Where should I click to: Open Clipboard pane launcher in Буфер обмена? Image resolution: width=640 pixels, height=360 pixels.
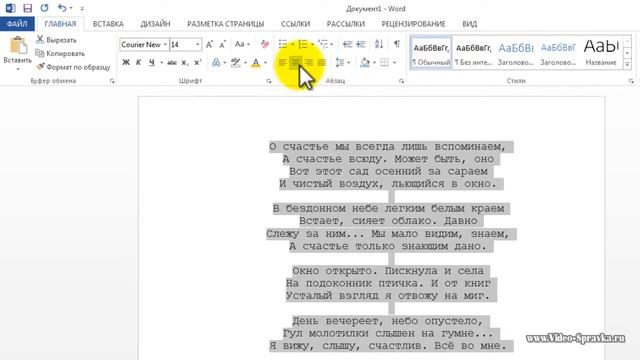(112, 81)
